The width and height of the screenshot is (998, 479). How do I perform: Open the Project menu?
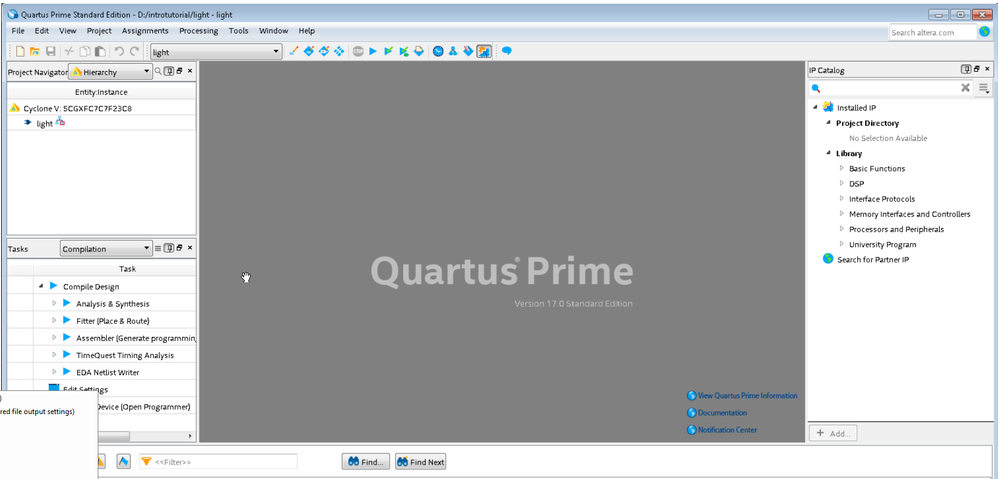pos(99,31)
